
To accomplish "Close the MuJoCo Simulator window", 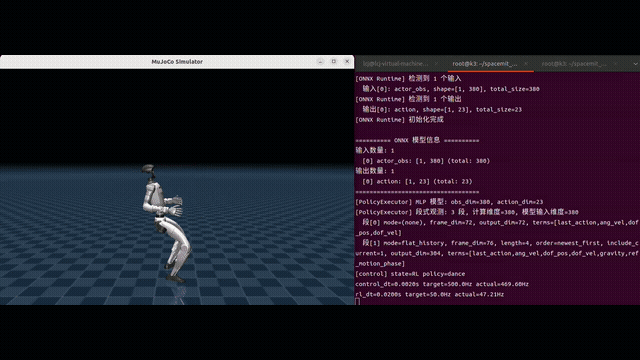I will click(x=347, y=61).
